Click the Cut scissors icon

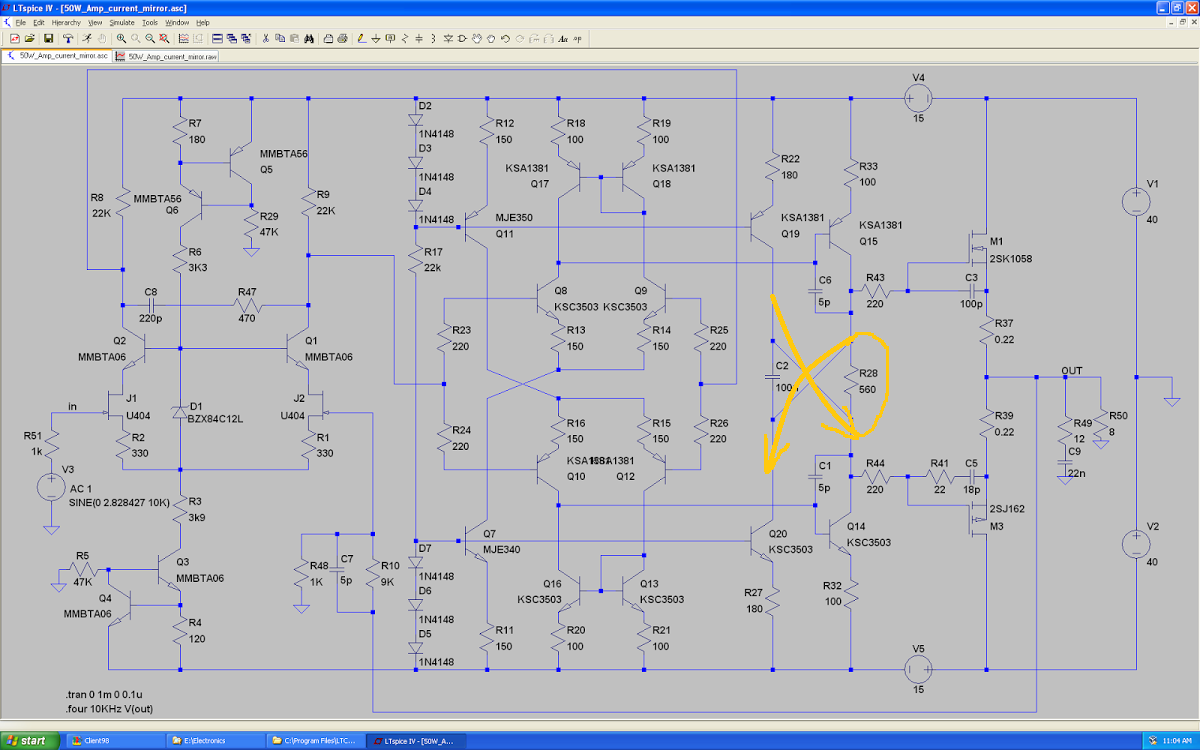coord(266,38)
